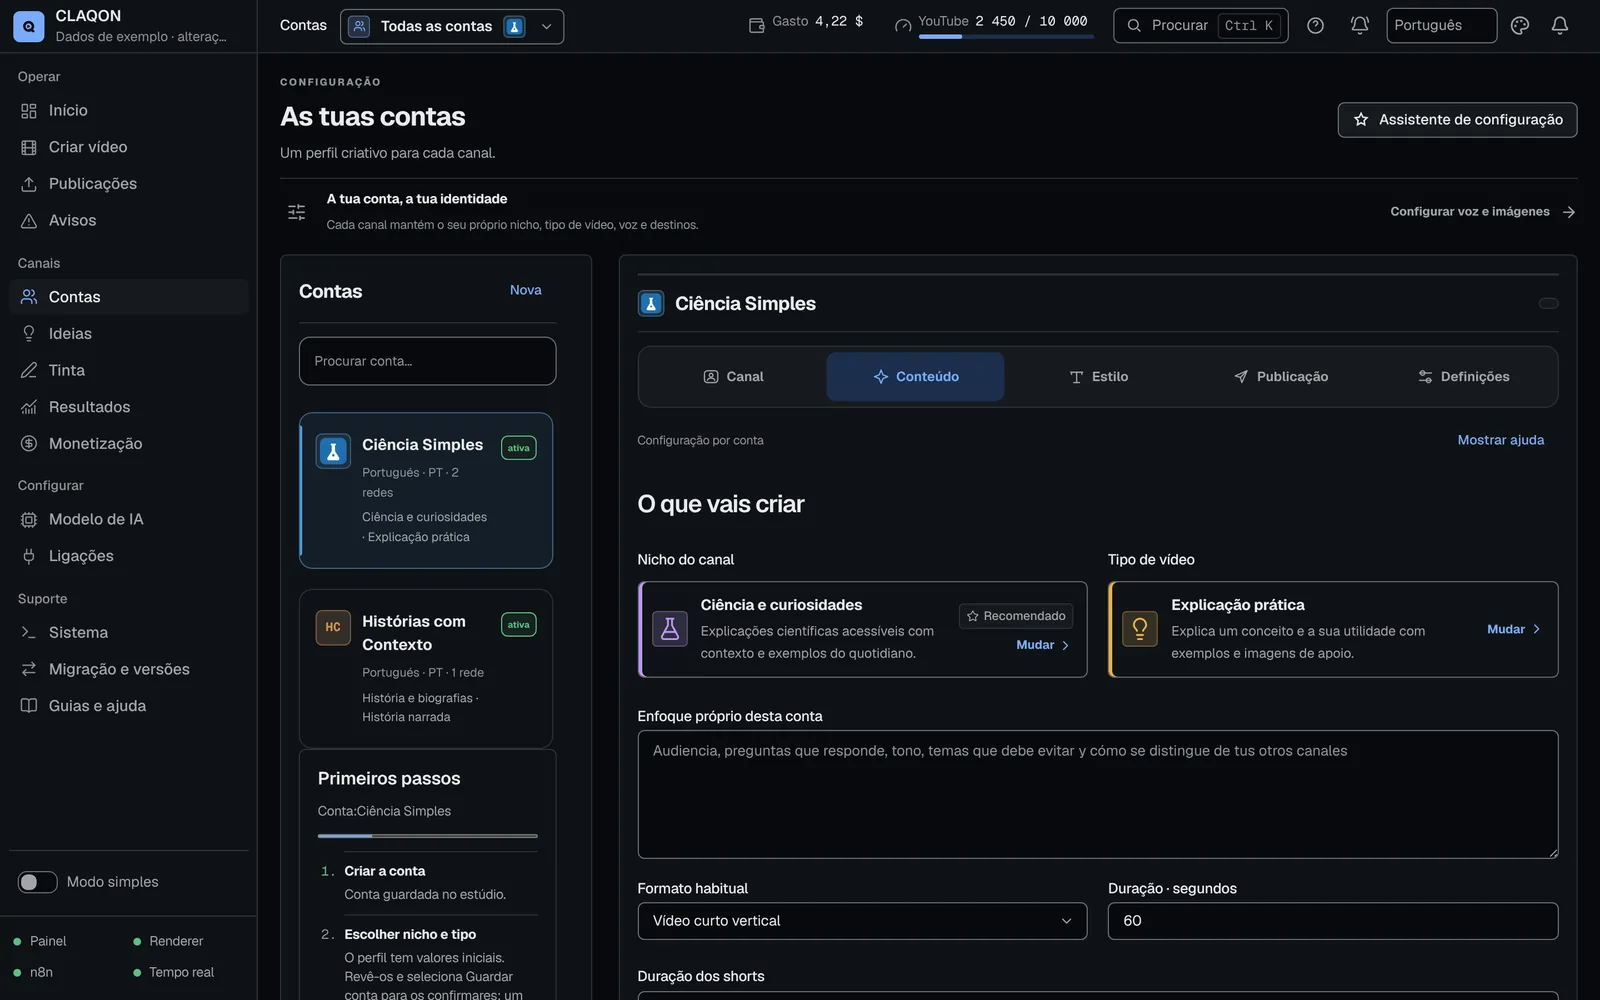Toggle the switch in the Ciência Simples header
The image size is (1600, 1000).
tap(1548, 303)
